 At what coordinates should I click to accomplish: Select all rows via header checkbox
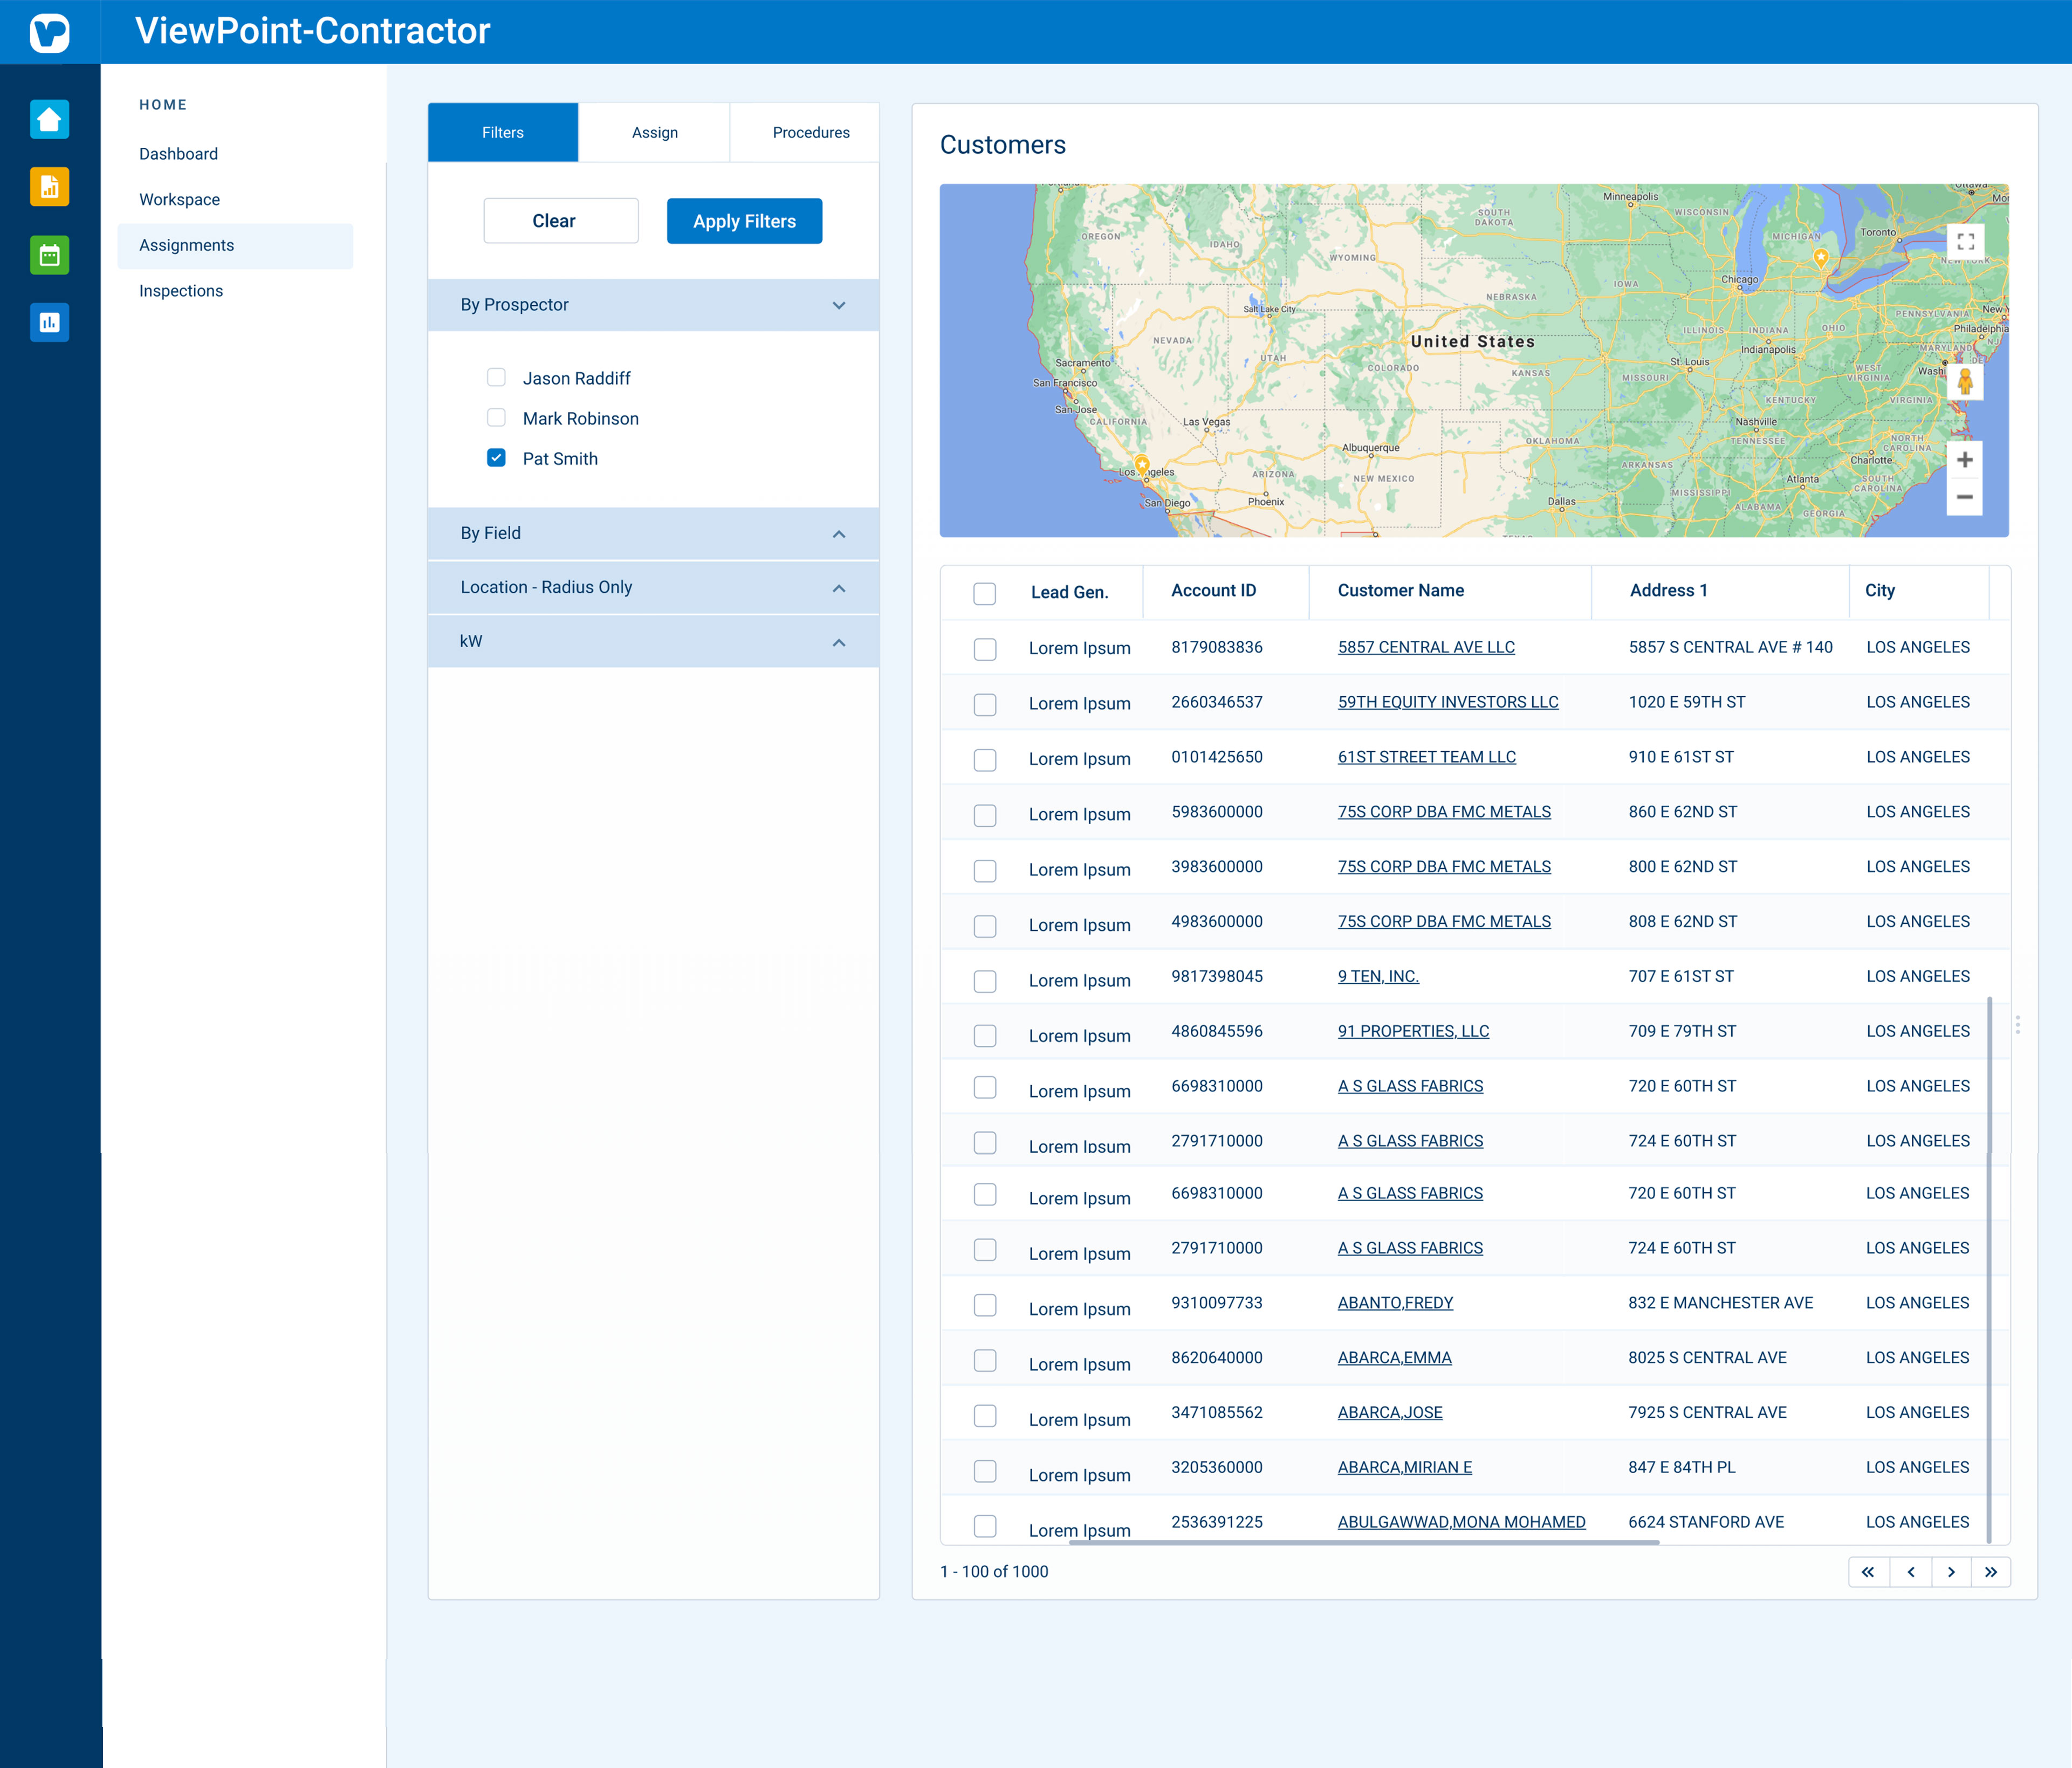984,593
